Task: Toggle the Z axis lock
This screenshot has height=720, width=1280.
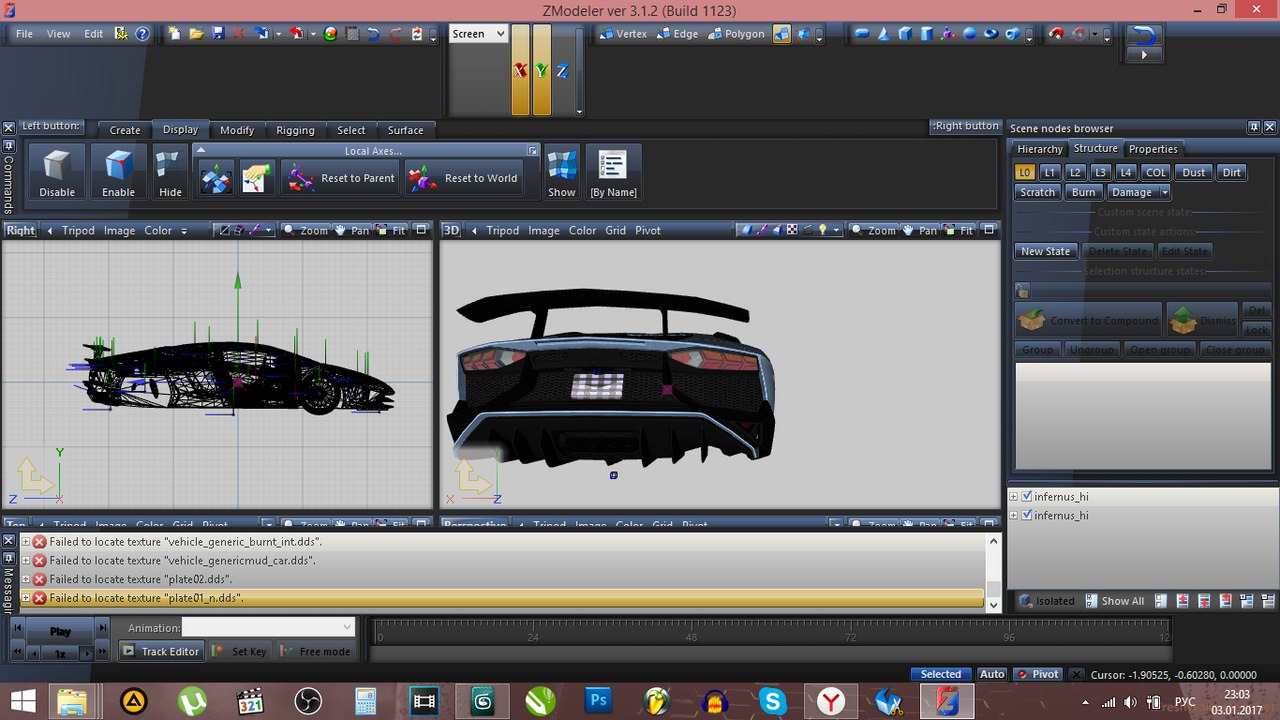Action: [562, 70]
